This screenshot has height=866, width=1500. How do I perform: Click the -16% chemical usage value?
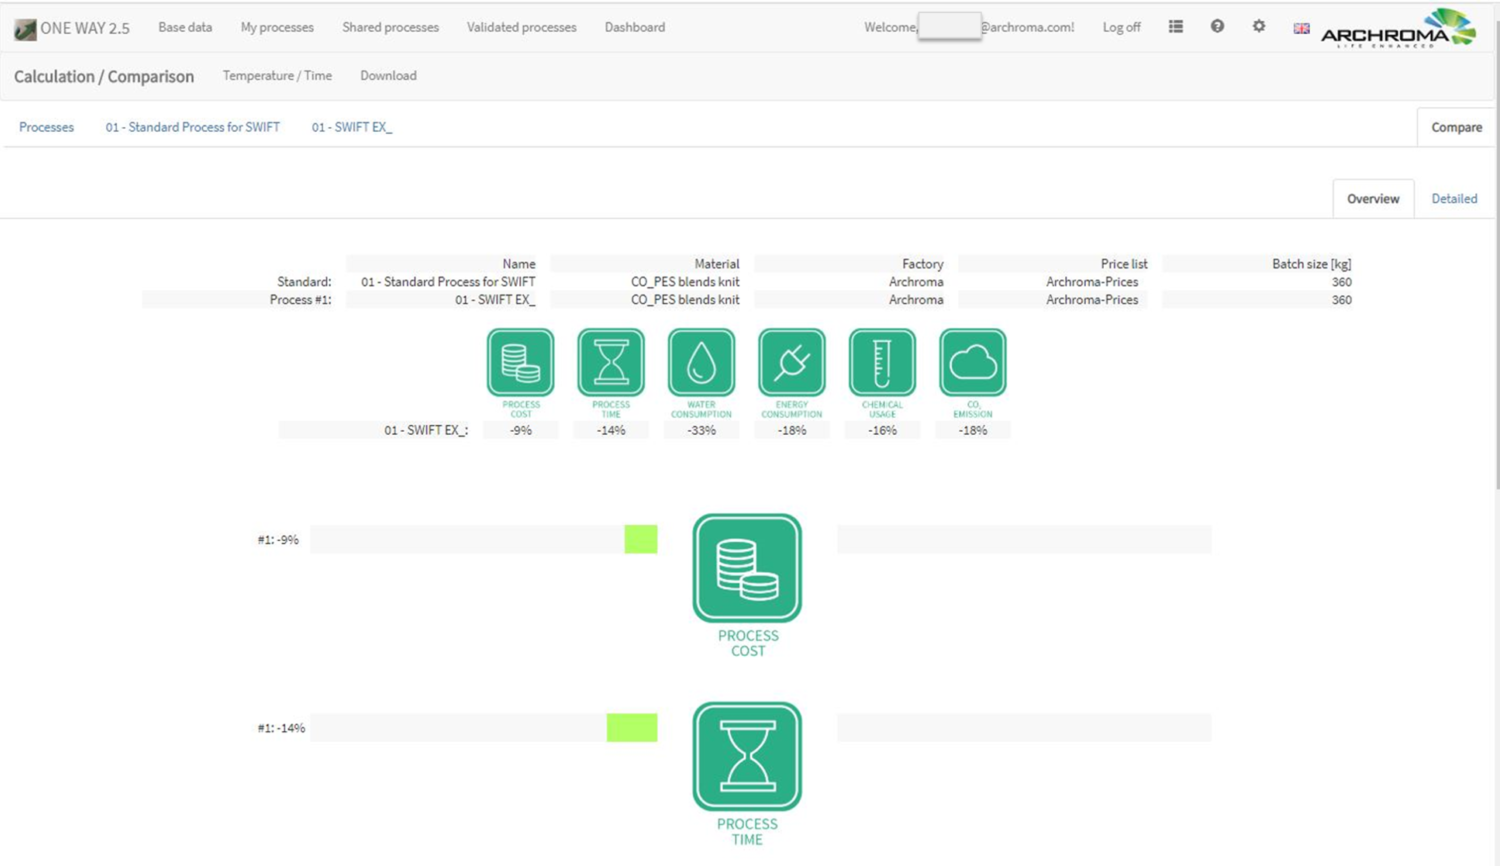[x=882, y=430]
